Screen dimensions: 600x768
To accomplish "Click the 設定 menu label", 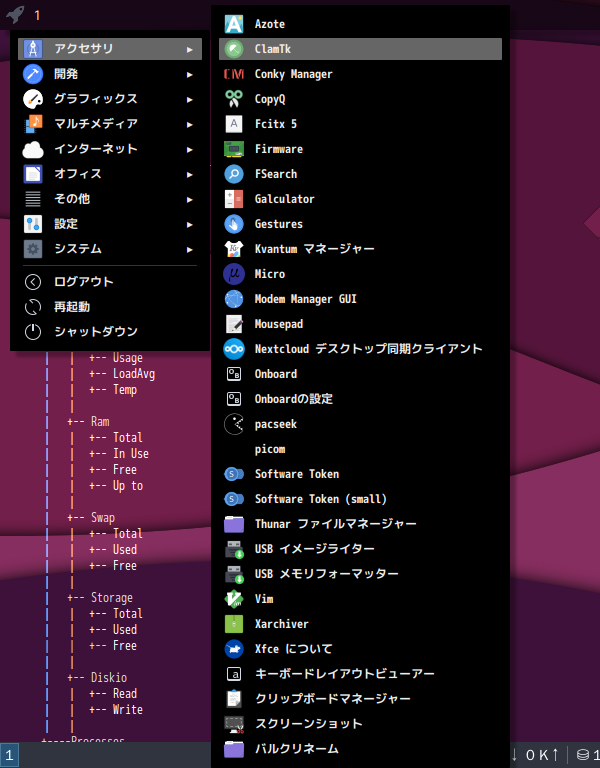I will (x=66, y=224).
